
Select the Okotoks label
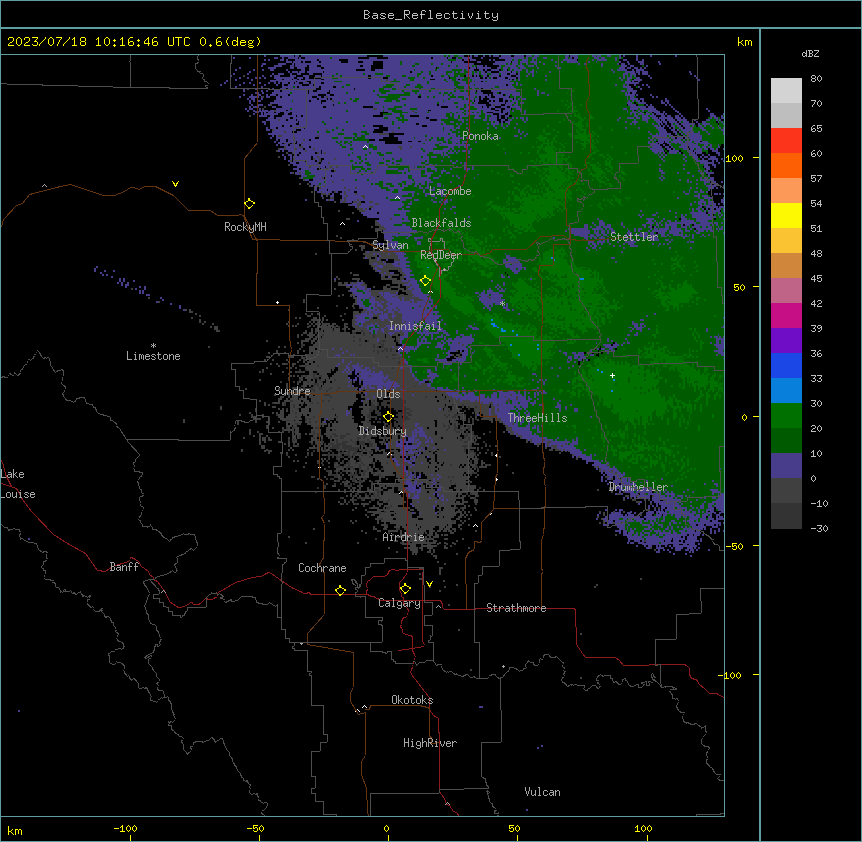click(412, 700)
